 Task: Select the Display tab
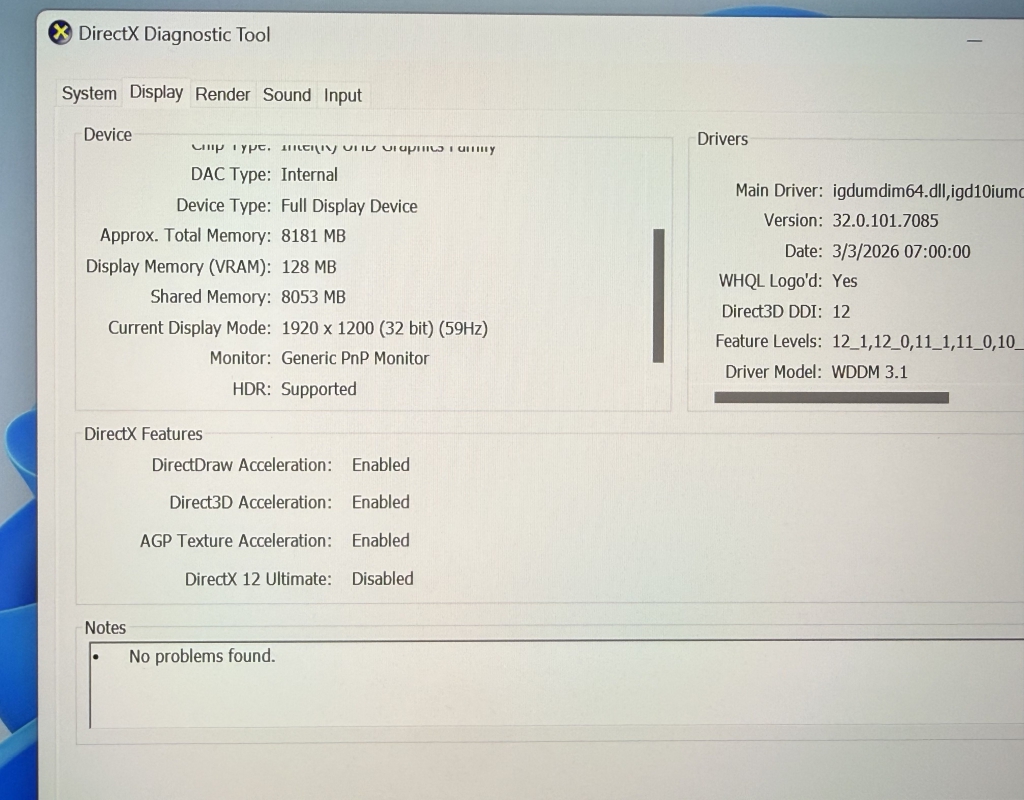tap(156, 92)
